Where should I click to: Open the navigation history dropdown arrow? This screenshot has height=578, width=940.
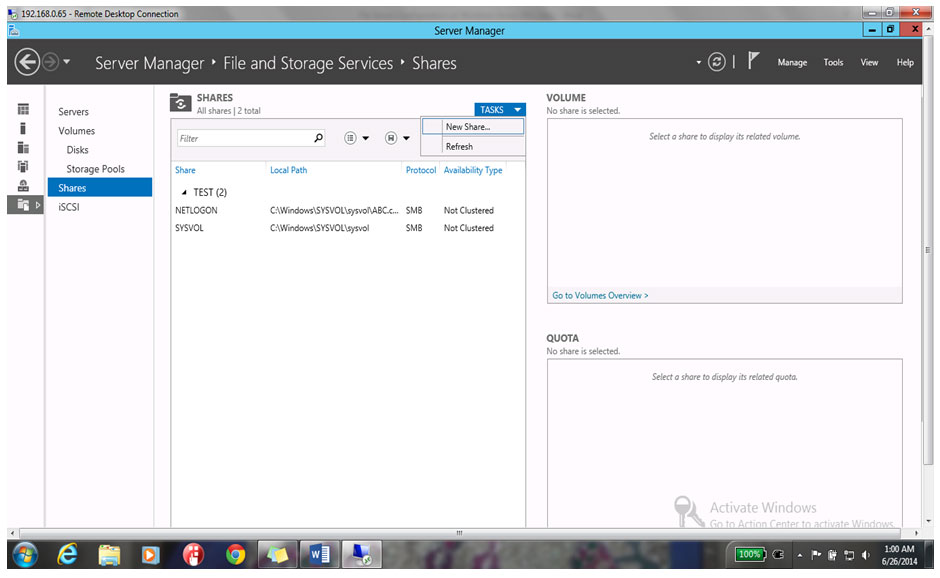pos(67,61)
